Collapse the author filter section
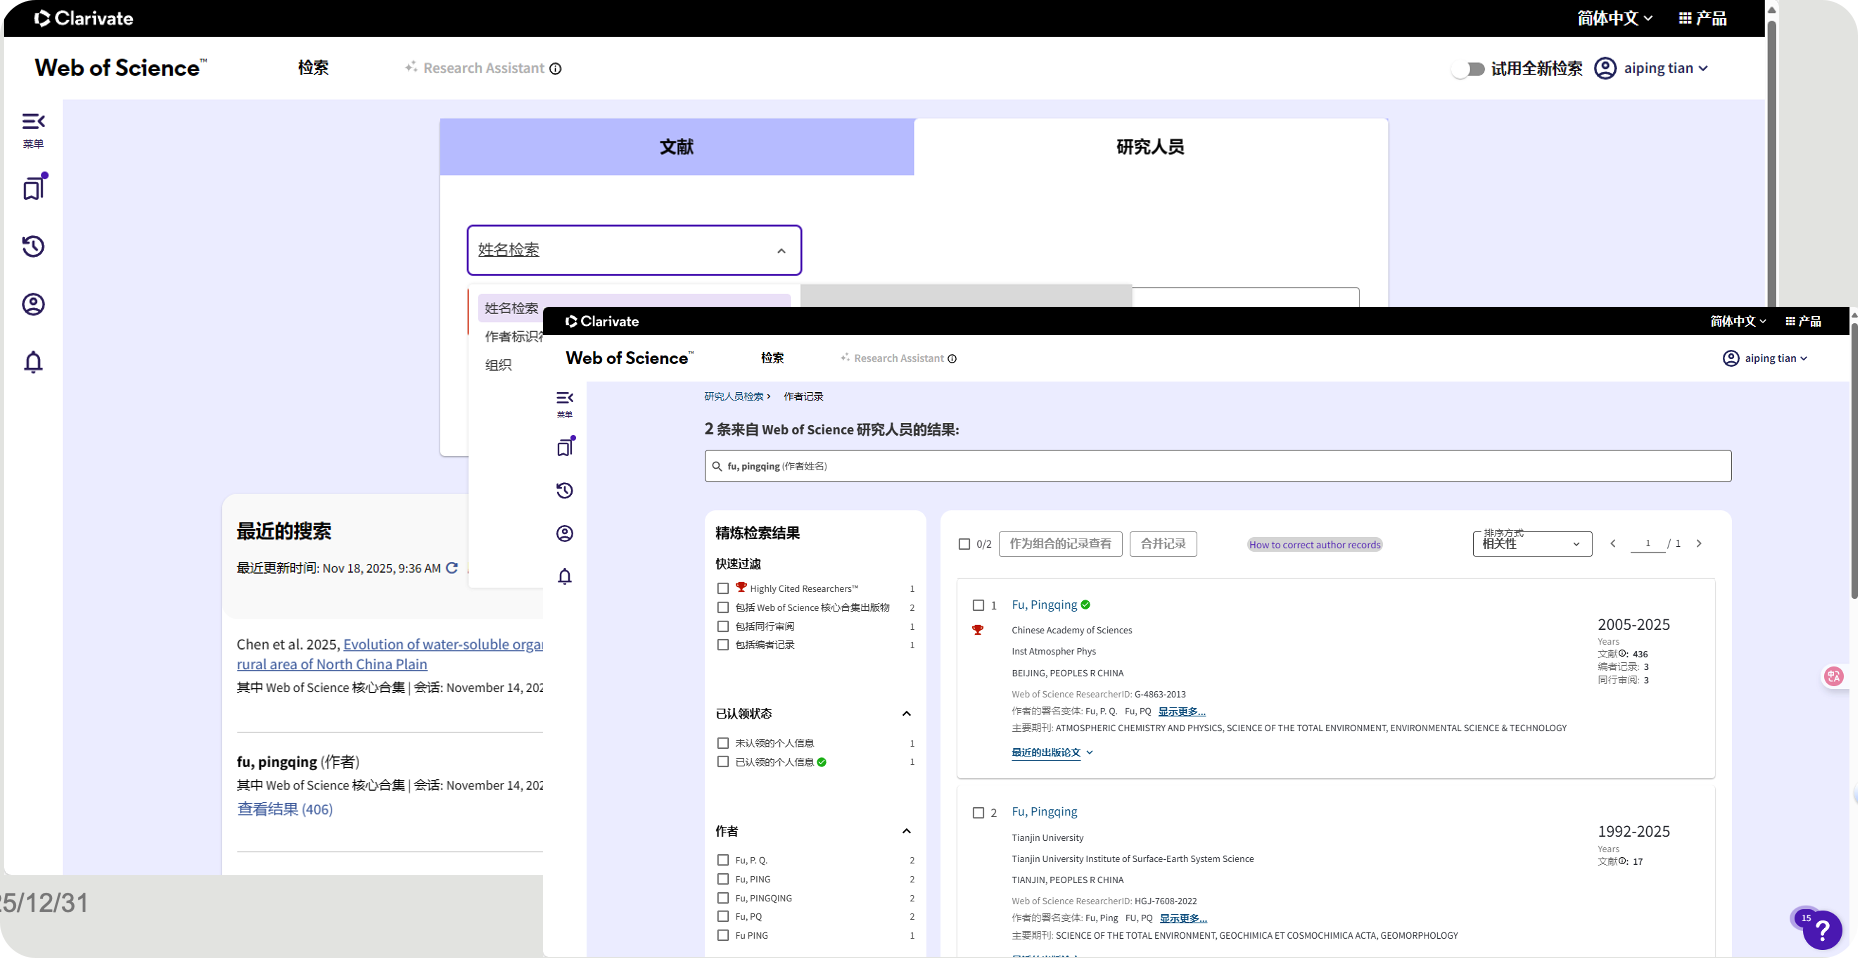Screen dimensions: 1858x958 tap(906, 832)
